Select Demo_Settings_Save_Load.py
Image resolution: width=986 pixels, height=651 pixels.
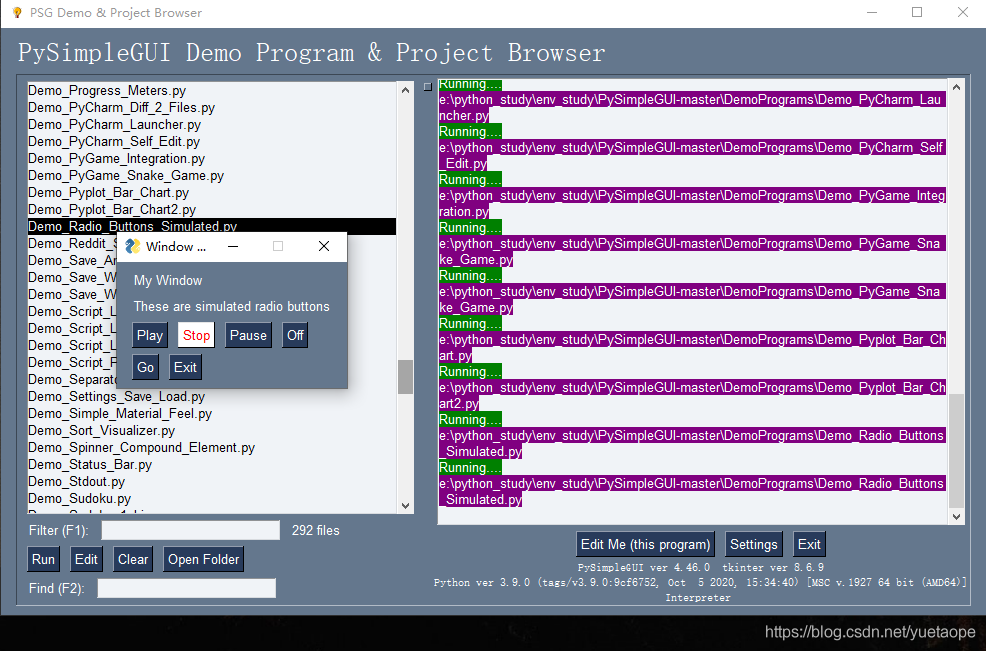212,397
